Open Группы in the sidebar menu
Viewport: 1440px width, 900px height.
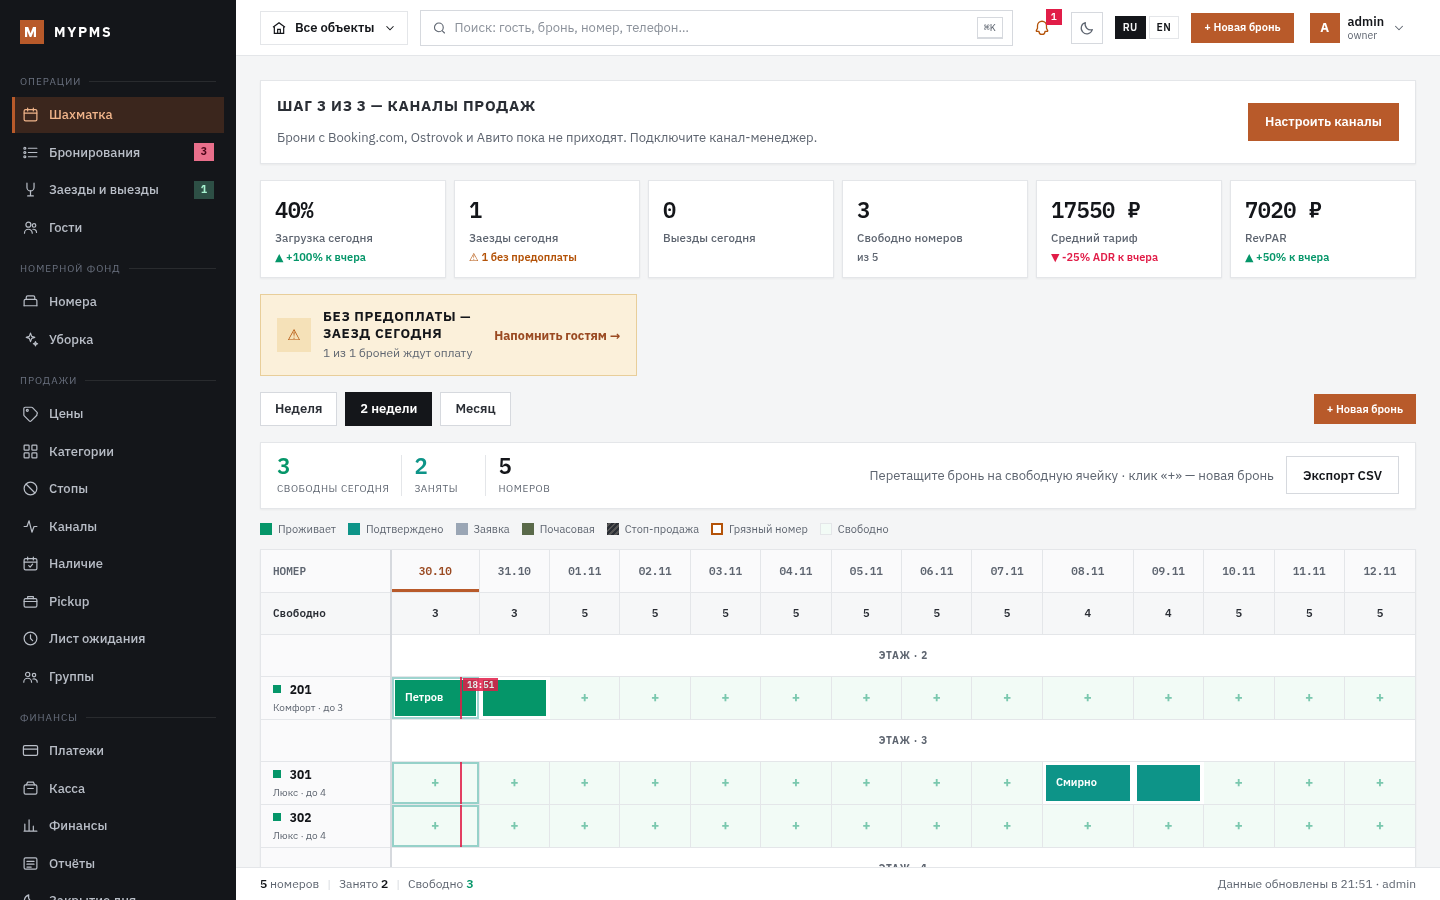pyautogui.click(x=118, y=677)
